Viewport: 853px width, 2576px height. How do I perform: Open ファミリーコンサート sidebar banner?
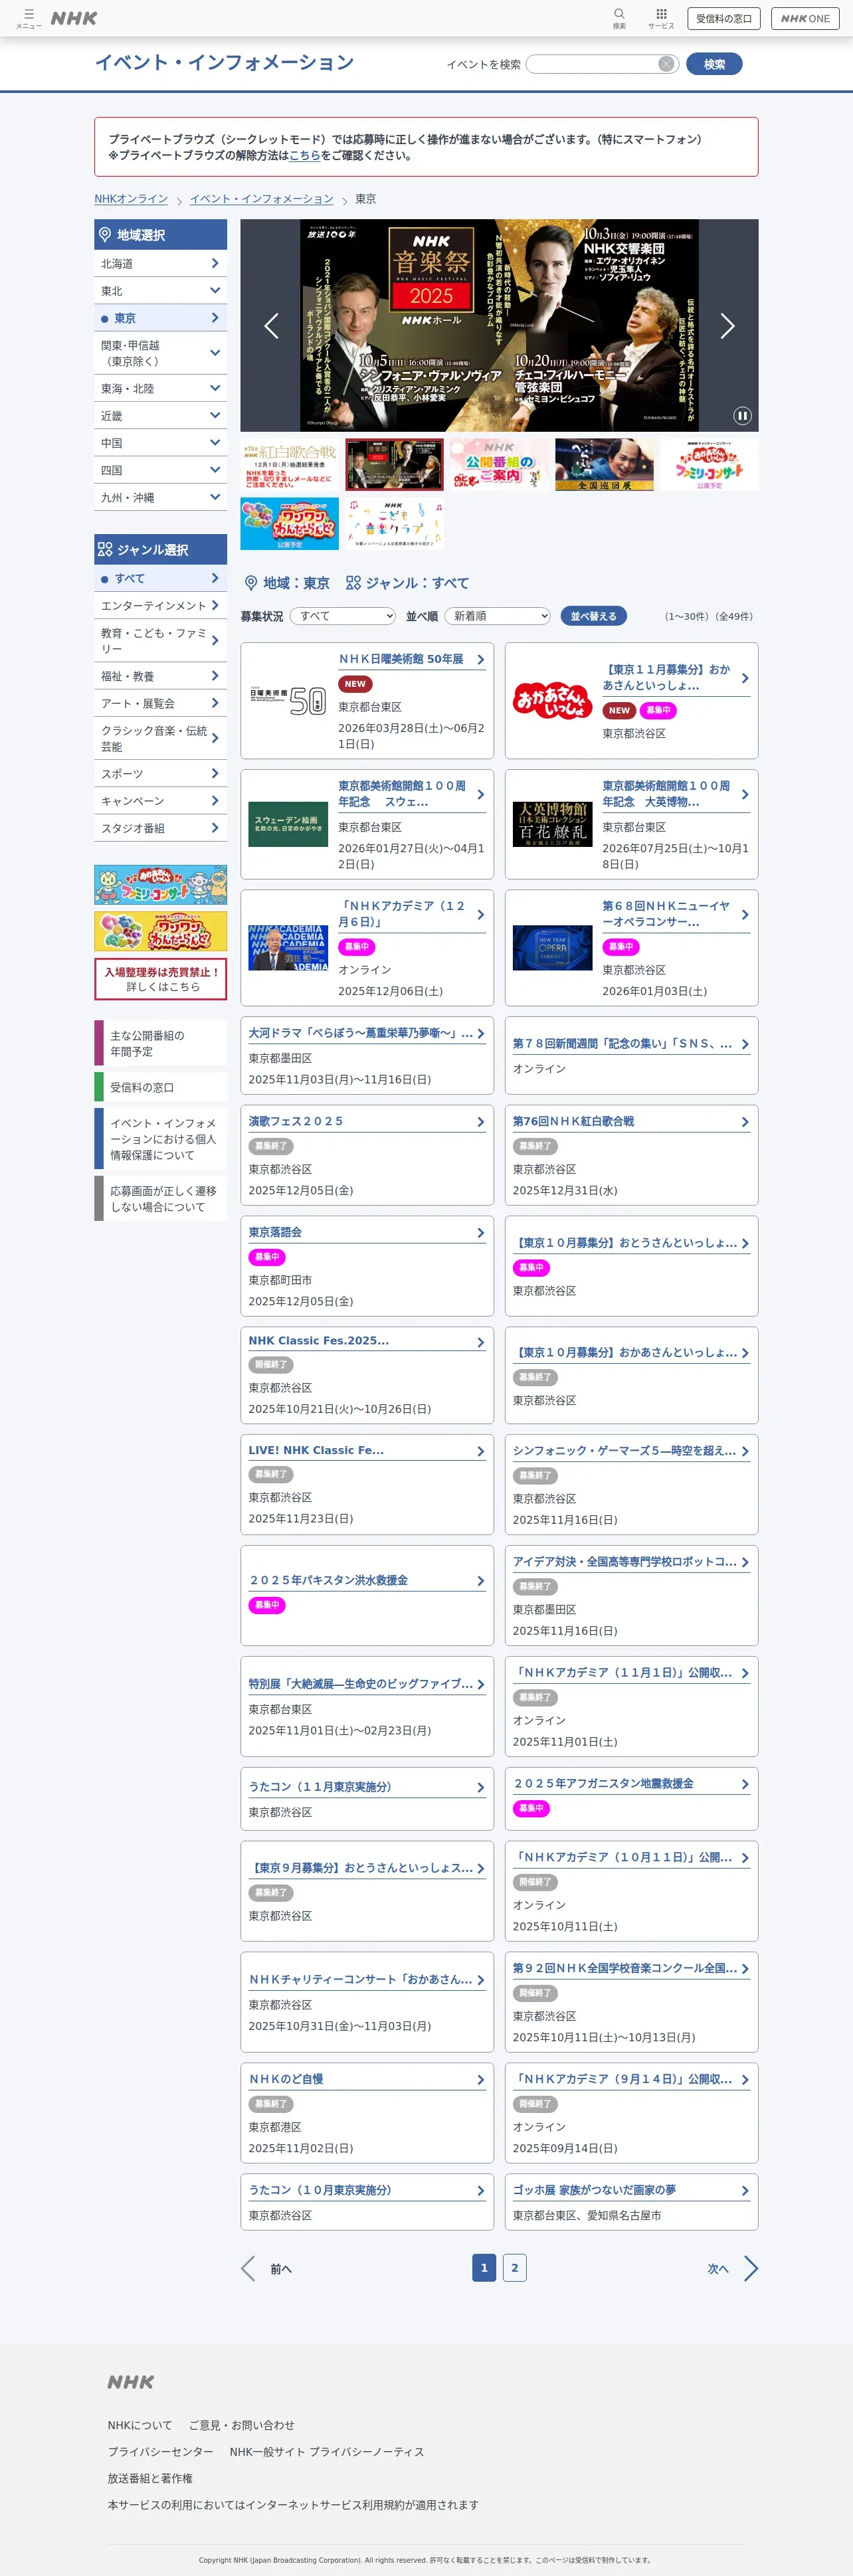pos(161,885)
